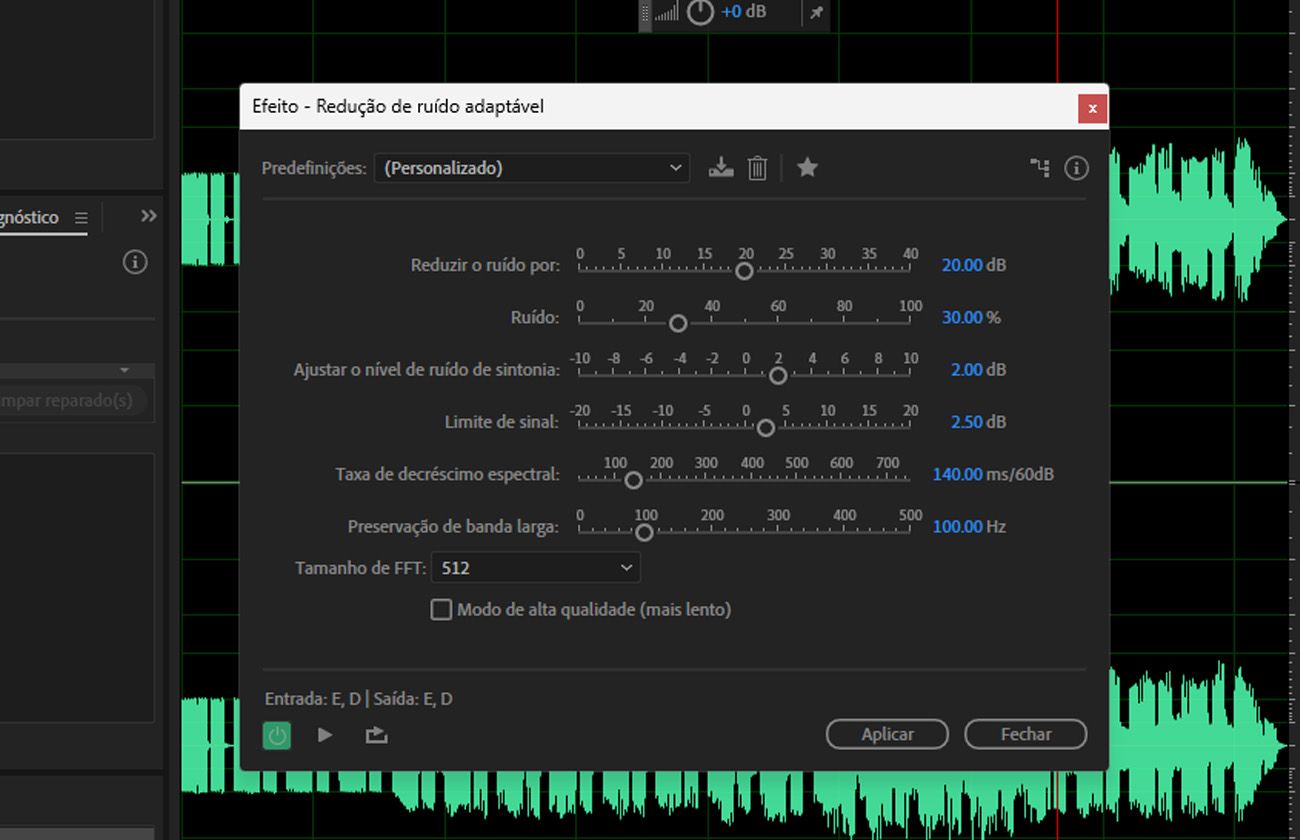The image size is (1300, 840).
Task: Click the dialog title Efeito - Redução de ruído adaptável
Action: (x=398, y=106)
